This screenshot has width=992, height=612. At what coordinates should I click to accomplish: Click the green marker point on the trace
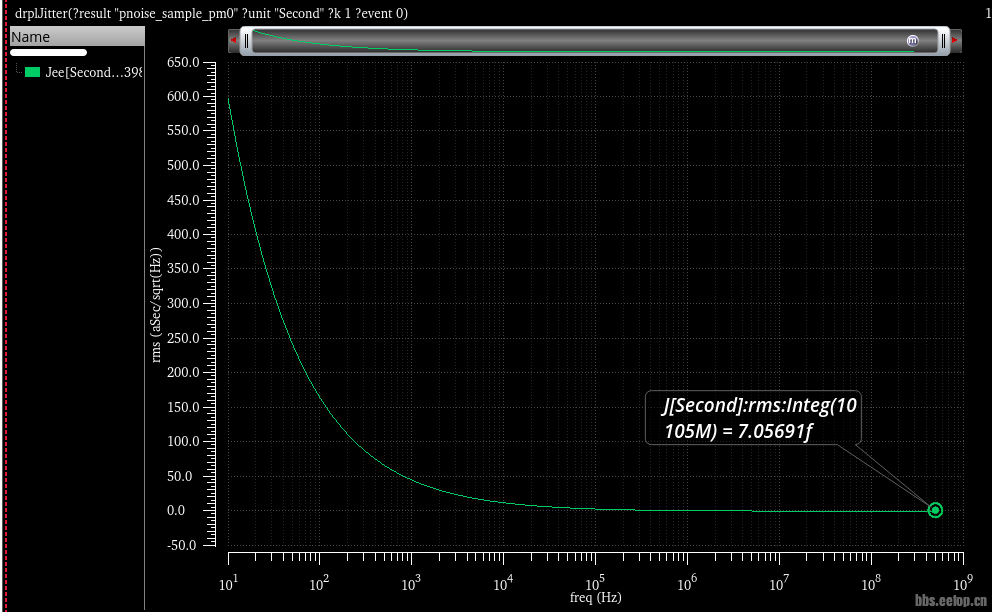[935, 510]
